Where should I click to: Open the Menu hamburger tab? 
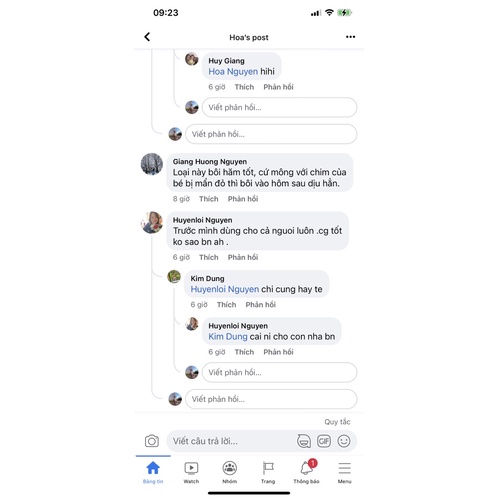pyautogui.click(x=344, y=471)
